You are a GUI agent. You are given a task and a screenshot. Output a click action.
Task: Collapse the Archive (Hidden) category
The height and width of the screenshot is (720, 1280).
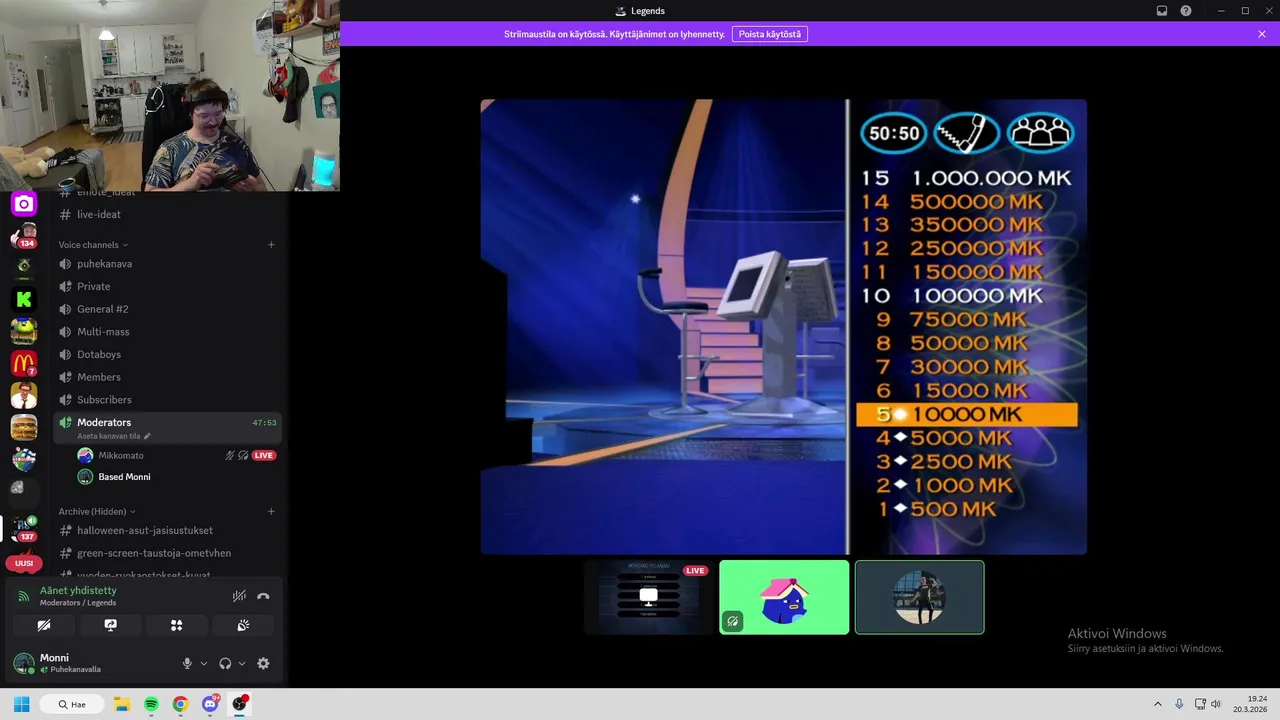coord(97,512)
